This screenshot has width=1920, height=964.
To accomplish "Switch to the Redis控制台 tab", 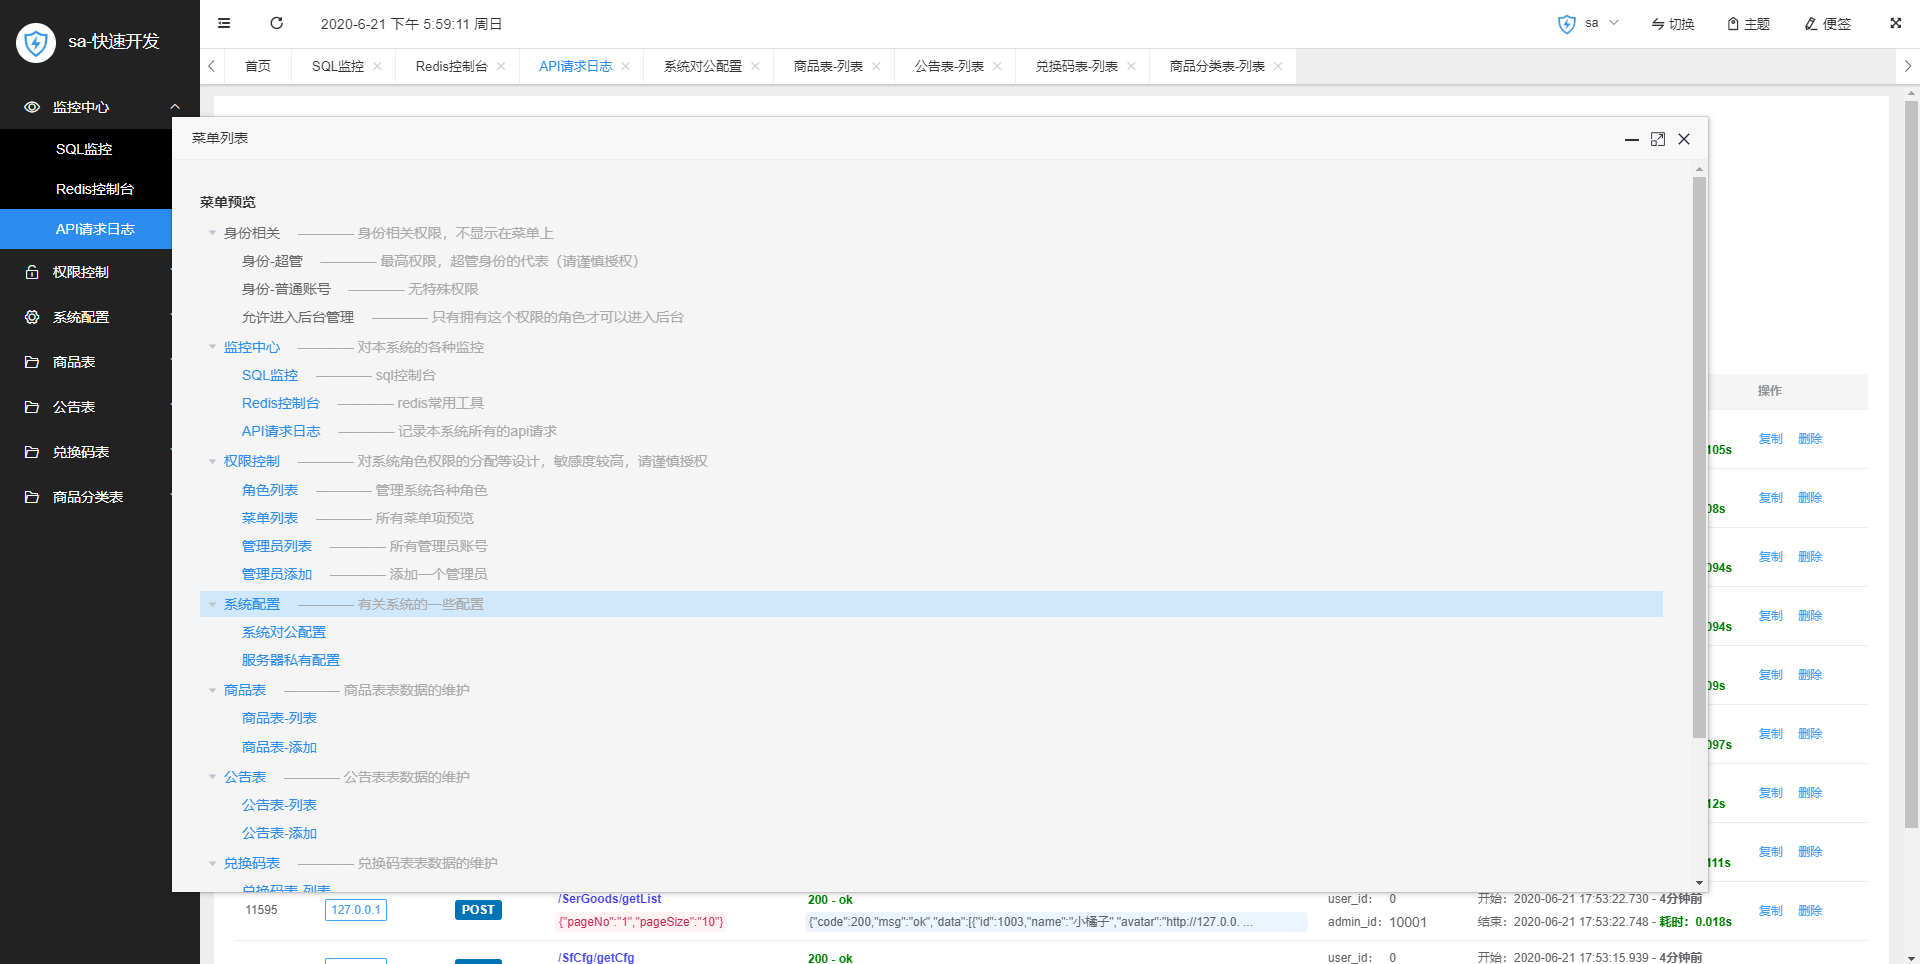I will point(451,66).
